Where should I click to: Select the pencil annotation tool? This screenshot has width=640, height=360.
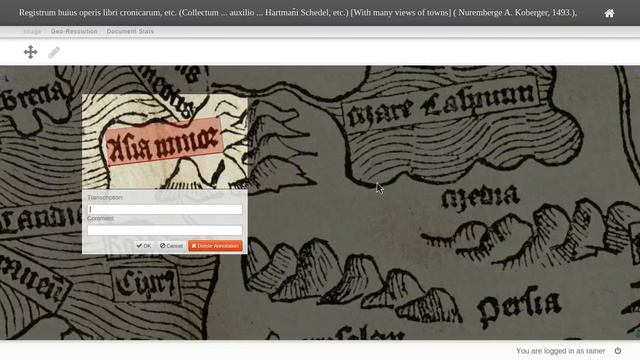click(54, 52)
